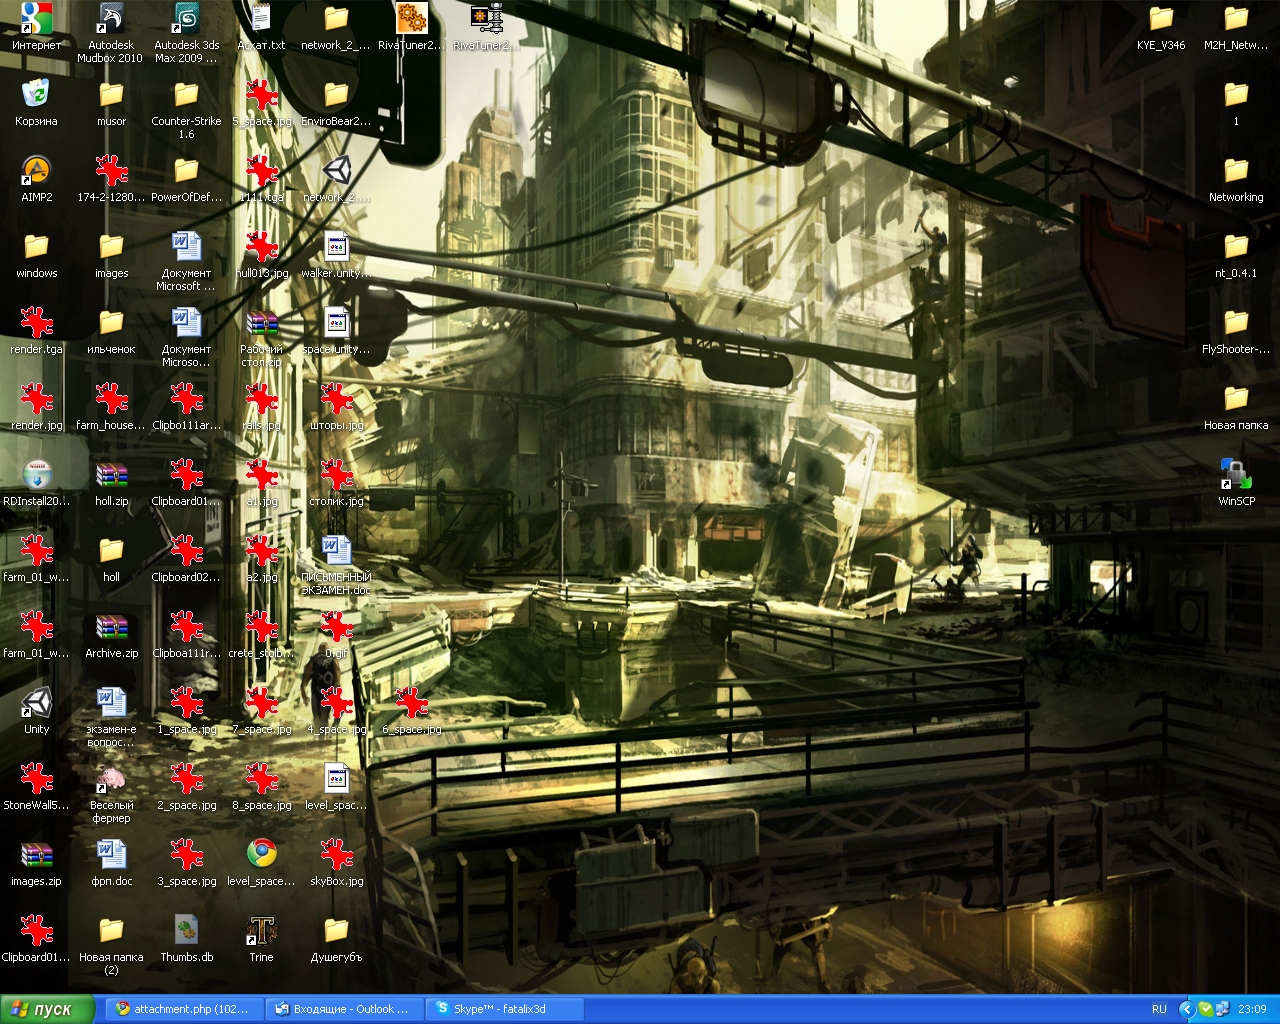Select the Веселый фермер shortcut
The image size is (1280, 1024).
coord(111,780)
